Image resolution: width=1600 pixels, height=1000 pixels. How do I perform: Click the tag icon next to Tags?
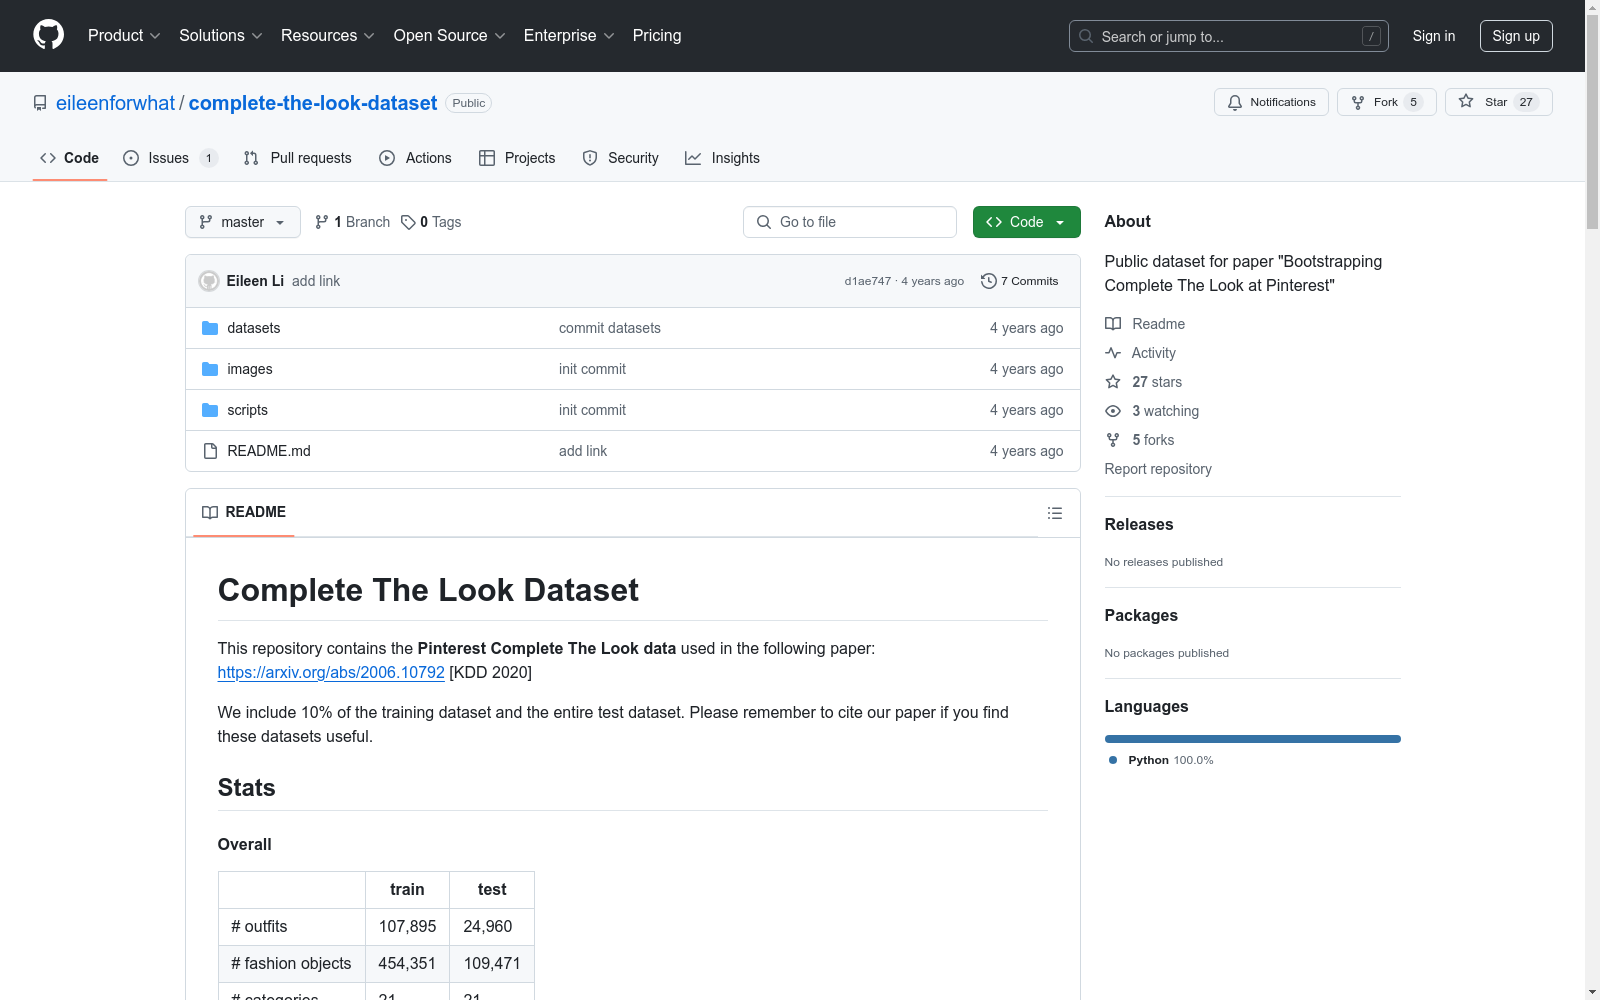pos(408,222)
